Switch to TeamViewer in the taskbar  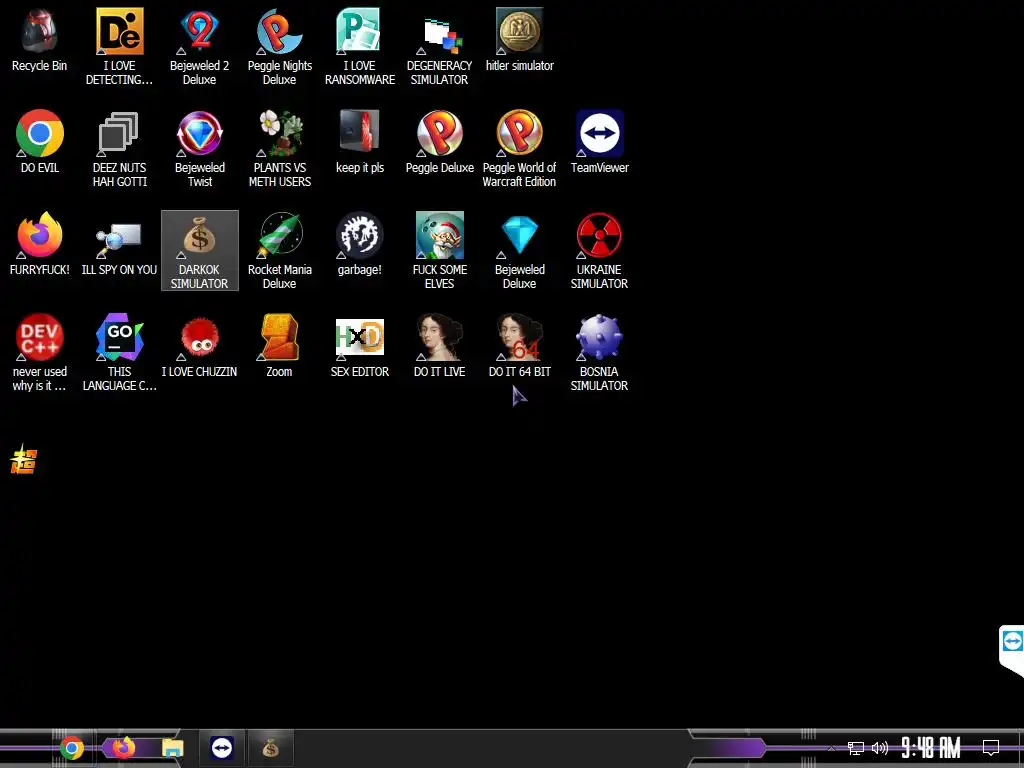pyautogui.click(x=221, y=748)
